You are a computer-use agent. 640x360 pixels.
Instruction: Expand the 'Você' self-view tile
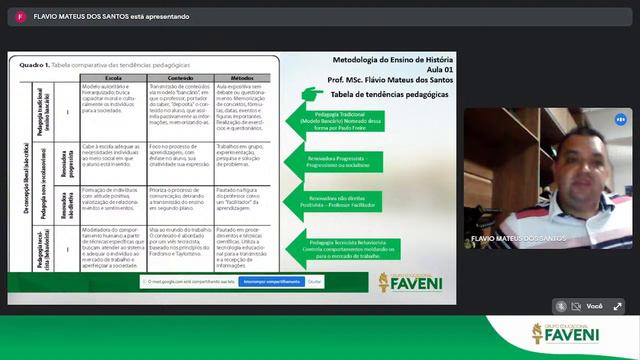(x=618, y=306)
